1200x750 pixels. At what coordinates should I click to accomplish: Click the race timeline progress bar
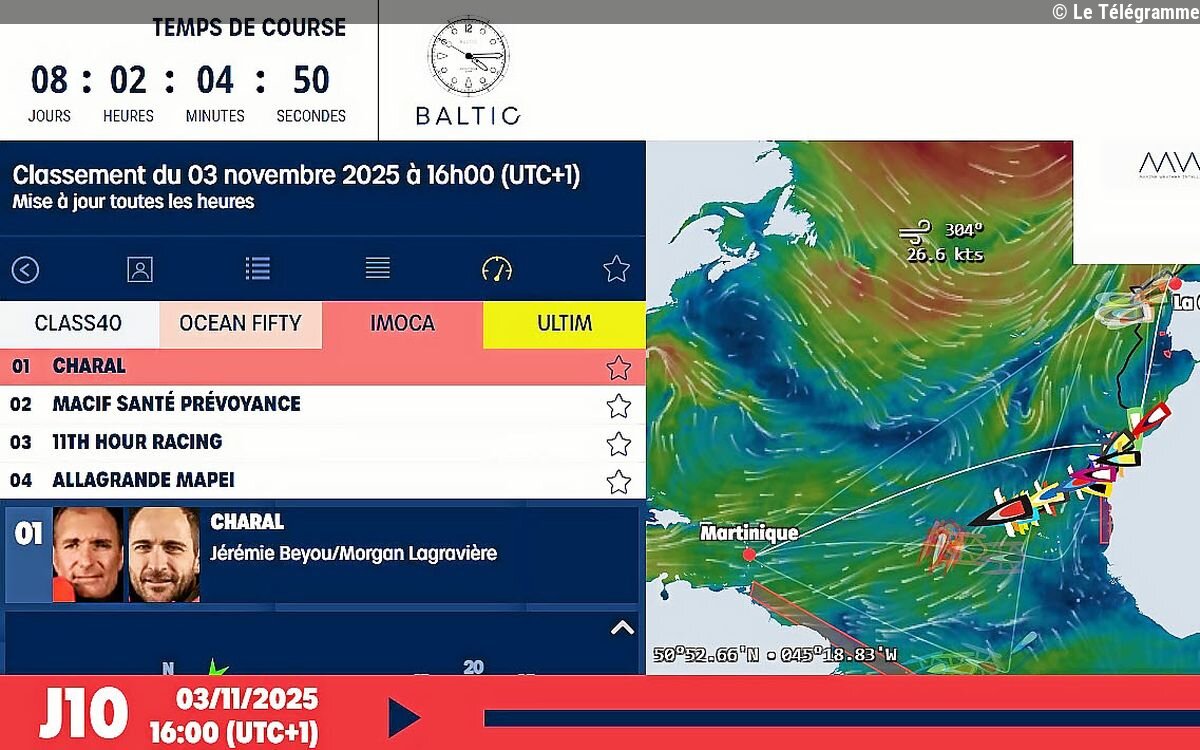pos(840,717)
